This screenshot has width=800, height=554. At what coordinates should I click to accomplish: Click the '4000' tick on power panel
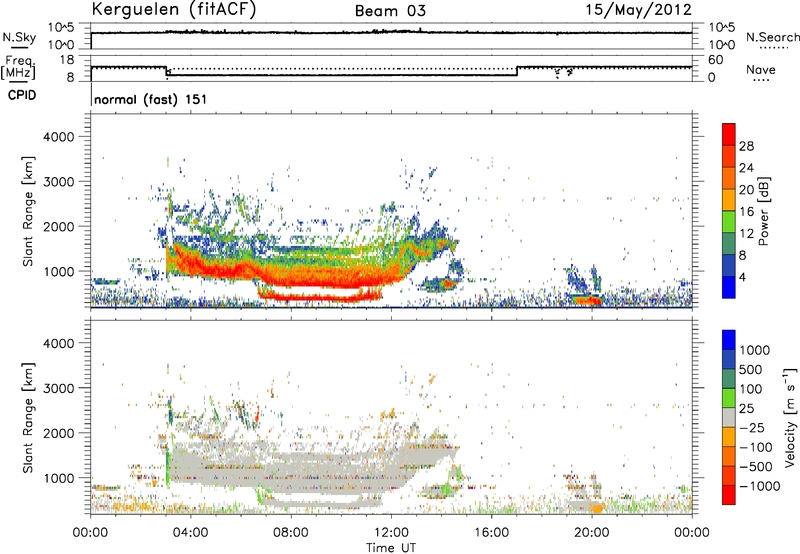pos(58,137)
